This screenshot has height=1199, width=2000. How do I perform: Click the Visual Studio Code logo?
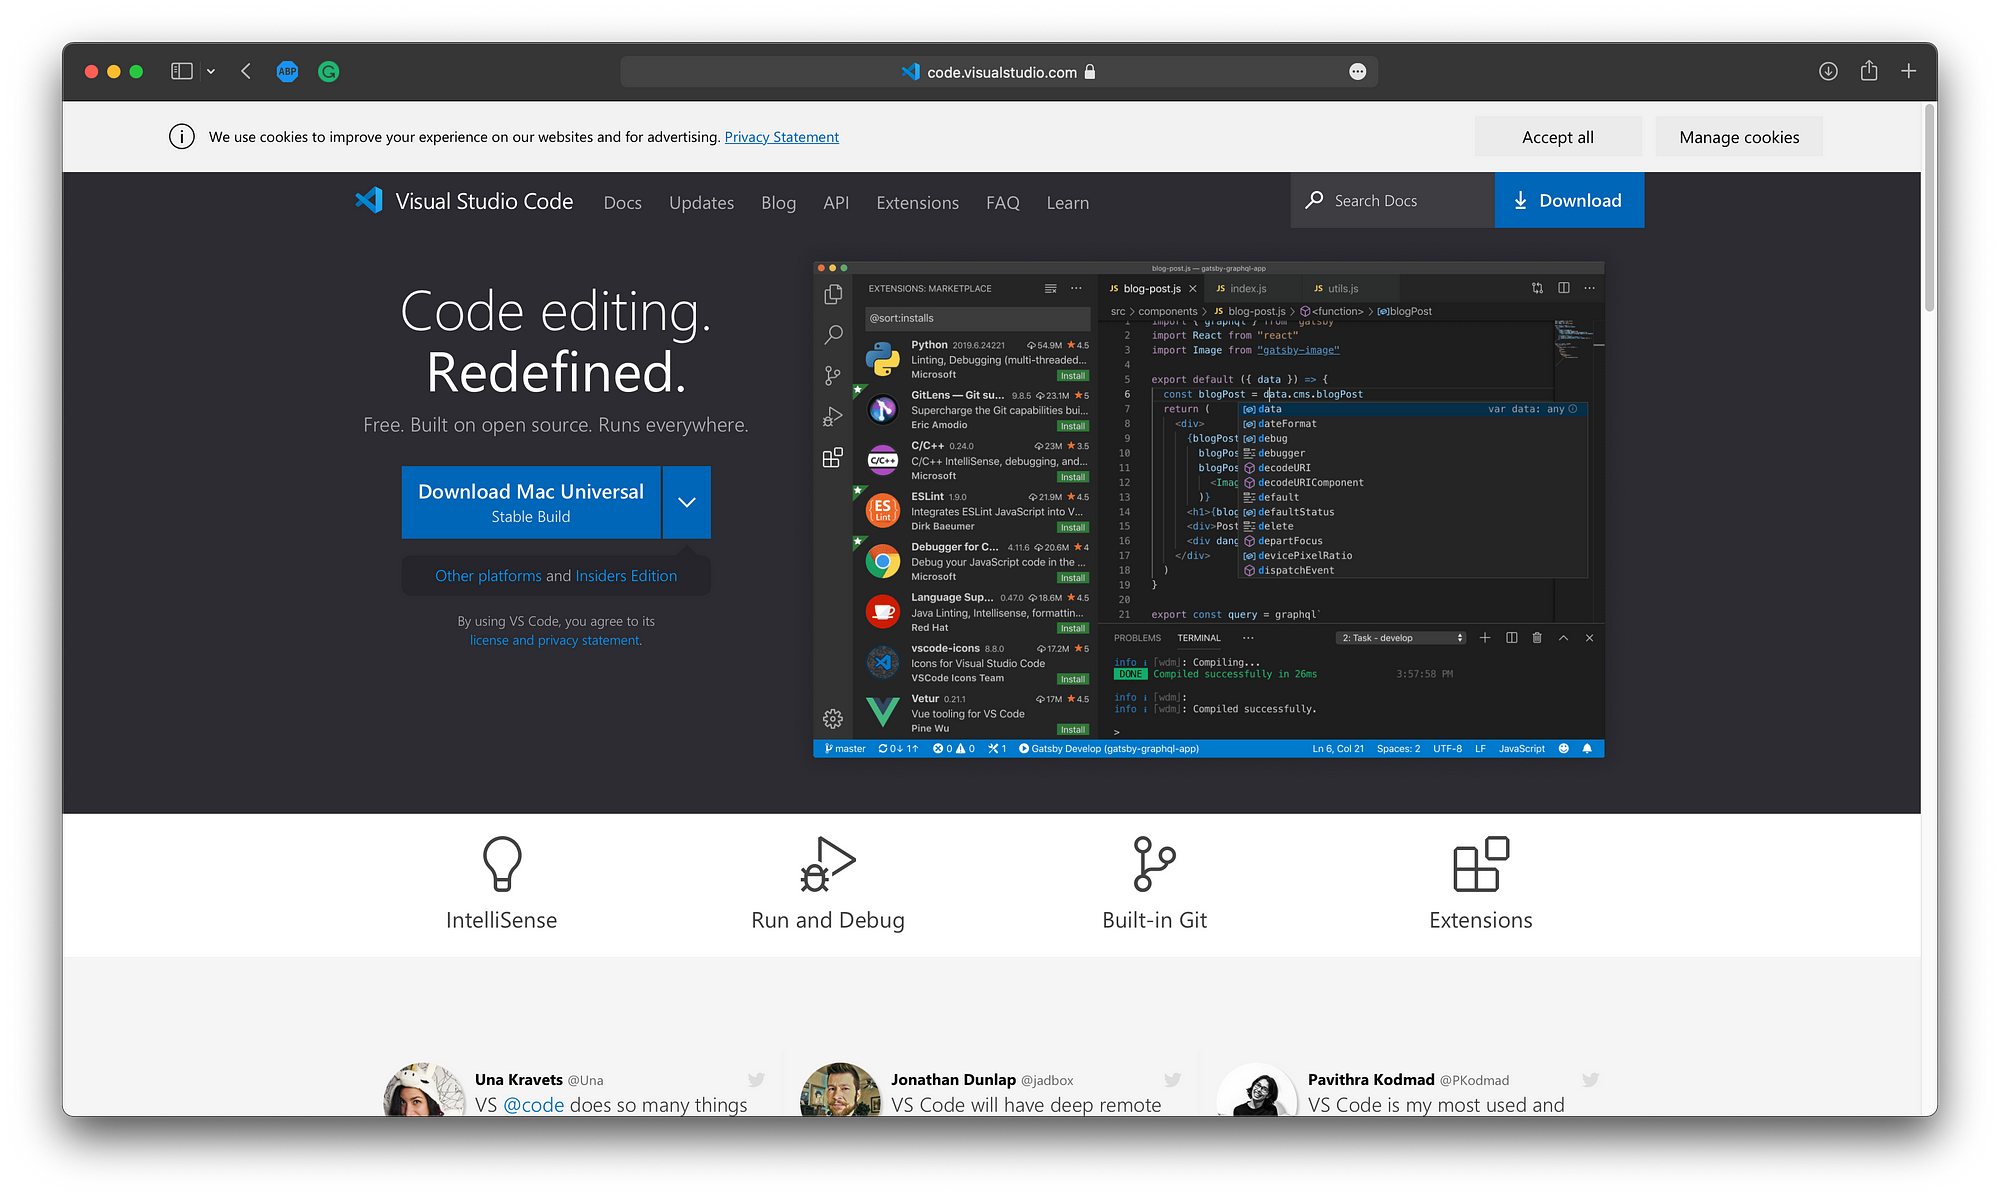[x=369, y=201]
